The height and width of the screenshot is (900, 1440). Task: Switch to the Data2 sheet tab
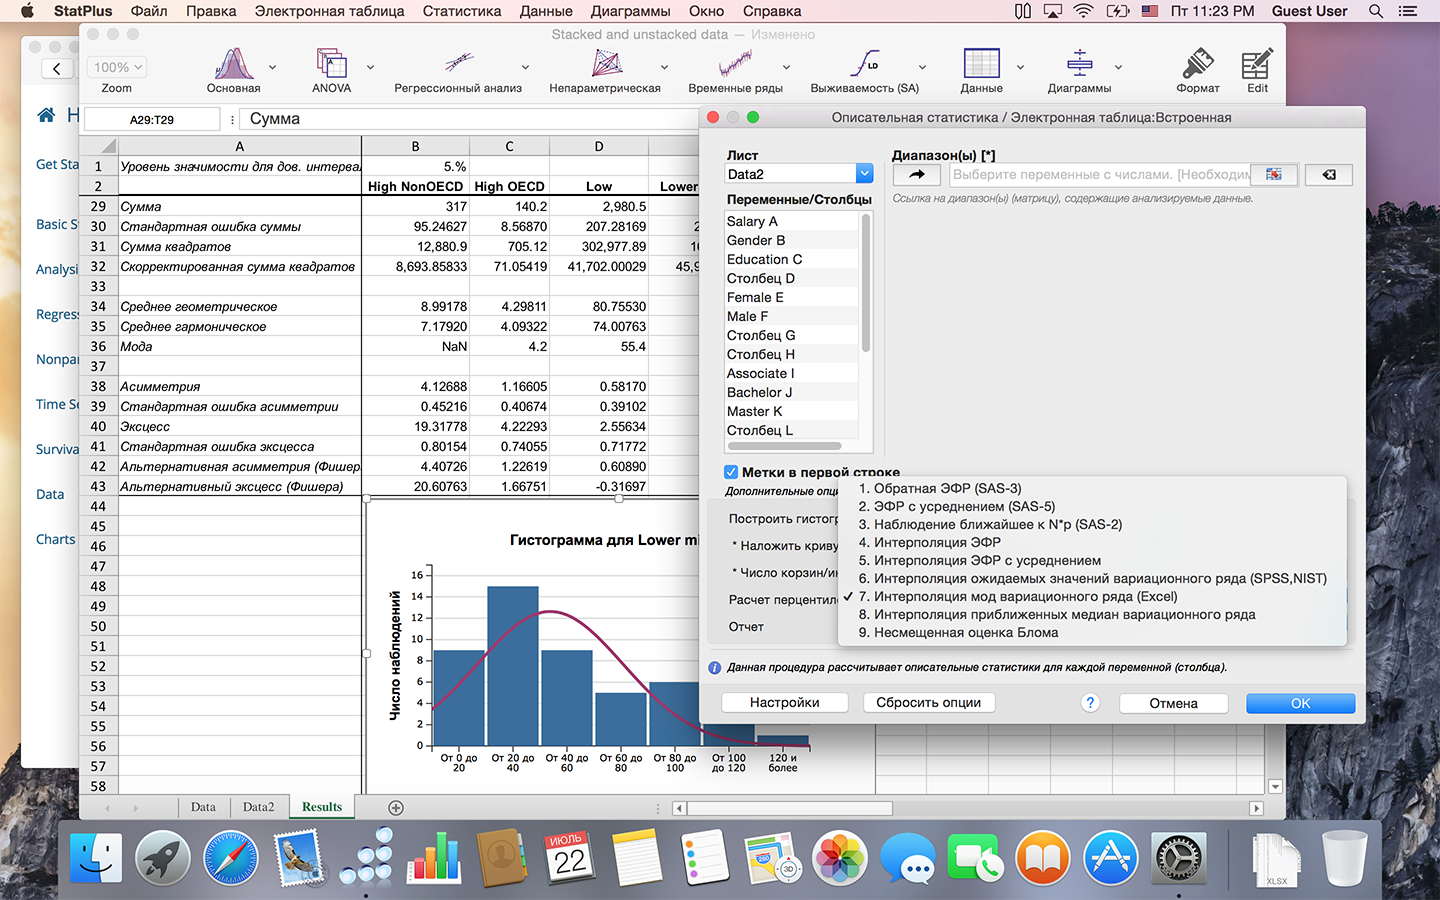tap(258, 807)
